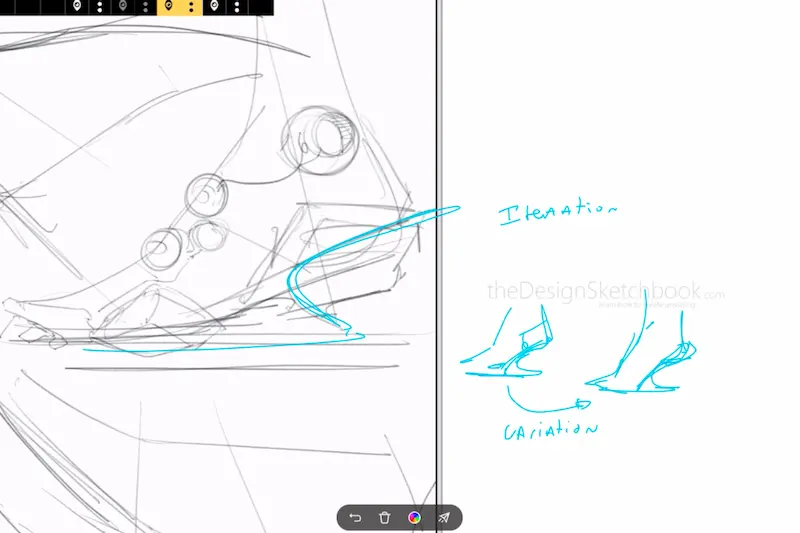800x533 pixels.
Task: Open the dimmed gray layer's three-dot menu
Action: pyautogui.click(x=145, y=7)
